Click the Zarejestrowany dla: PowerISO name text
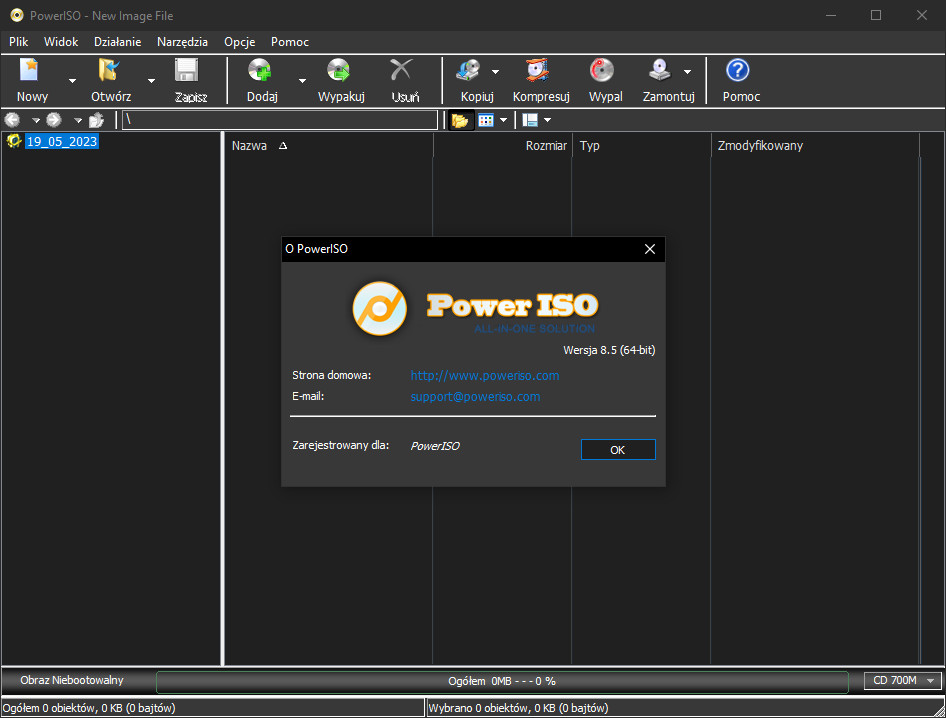This screenshot has height=718, width=946. point(435,446)
